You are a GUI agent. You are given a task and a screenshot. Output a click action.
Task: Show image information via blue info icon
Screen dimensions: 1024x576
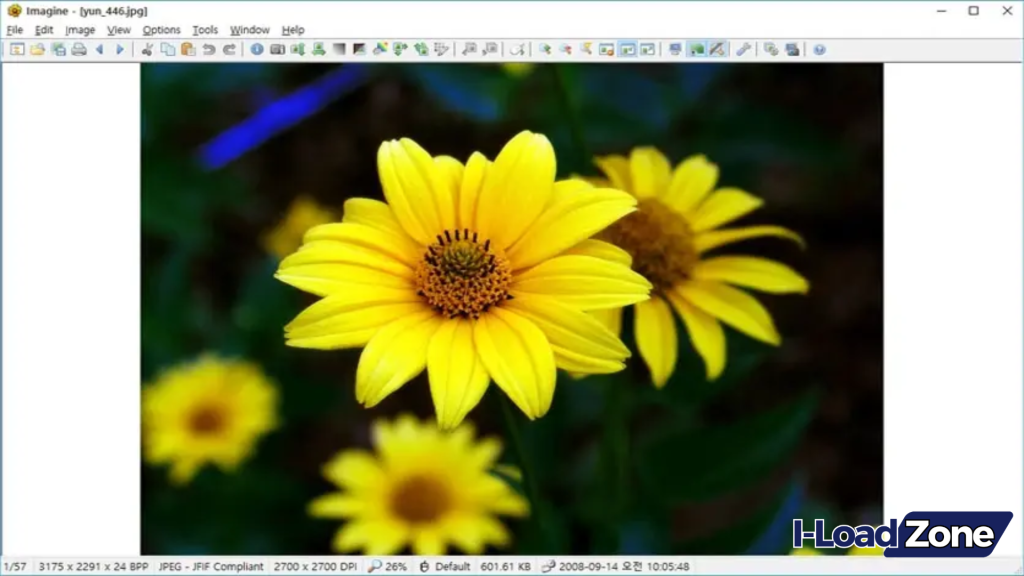pyautogui.click(x=257, y=49)
